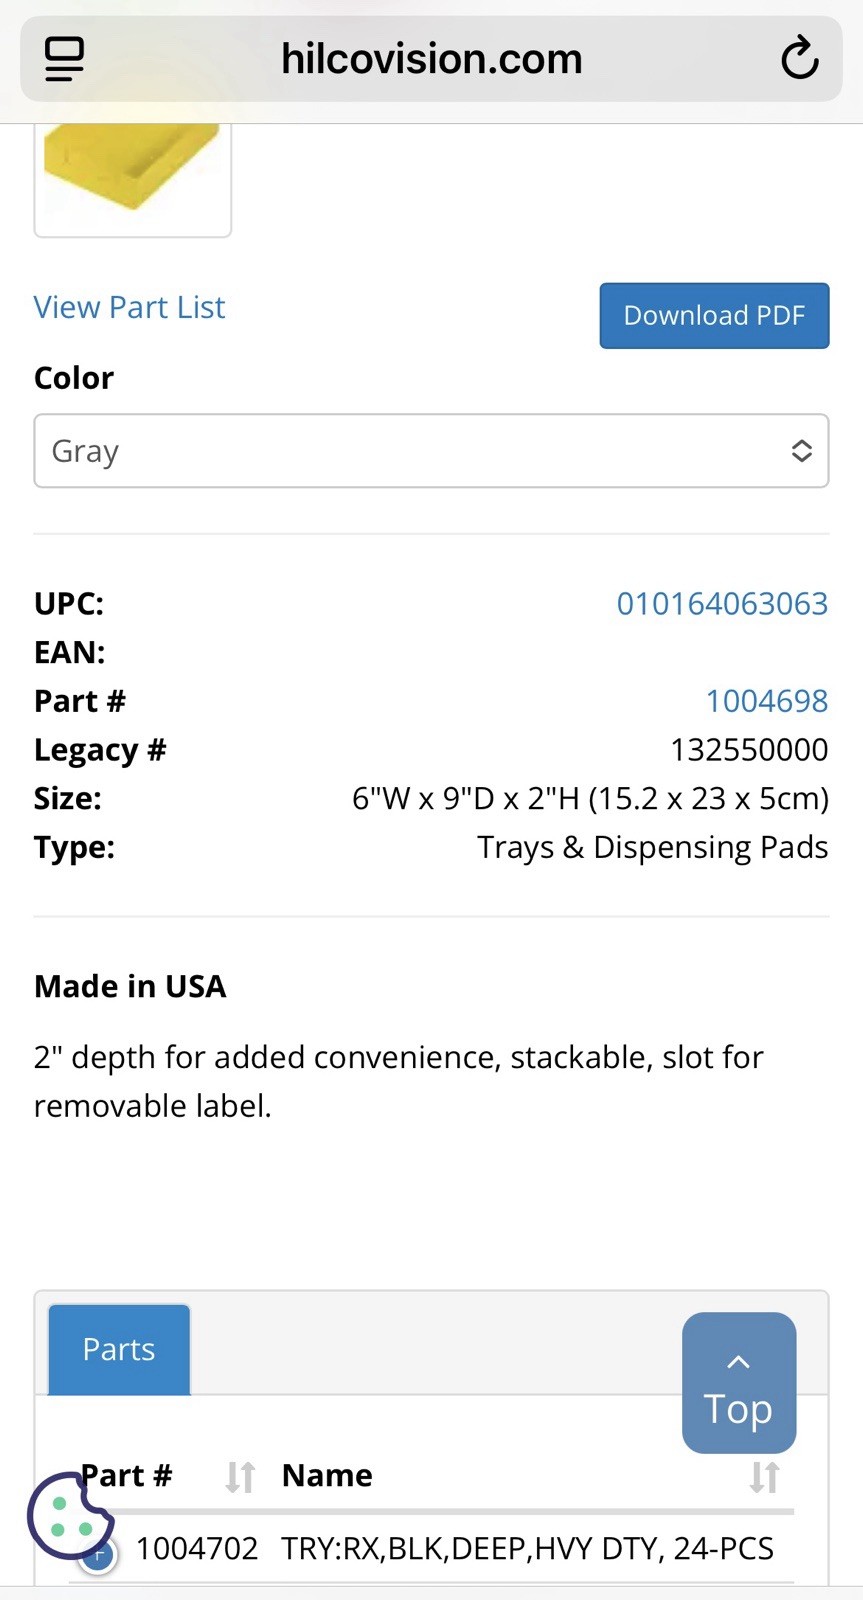Click part number 1004702 in the table
The image size is (863, 1600).
coord(197,1548)
